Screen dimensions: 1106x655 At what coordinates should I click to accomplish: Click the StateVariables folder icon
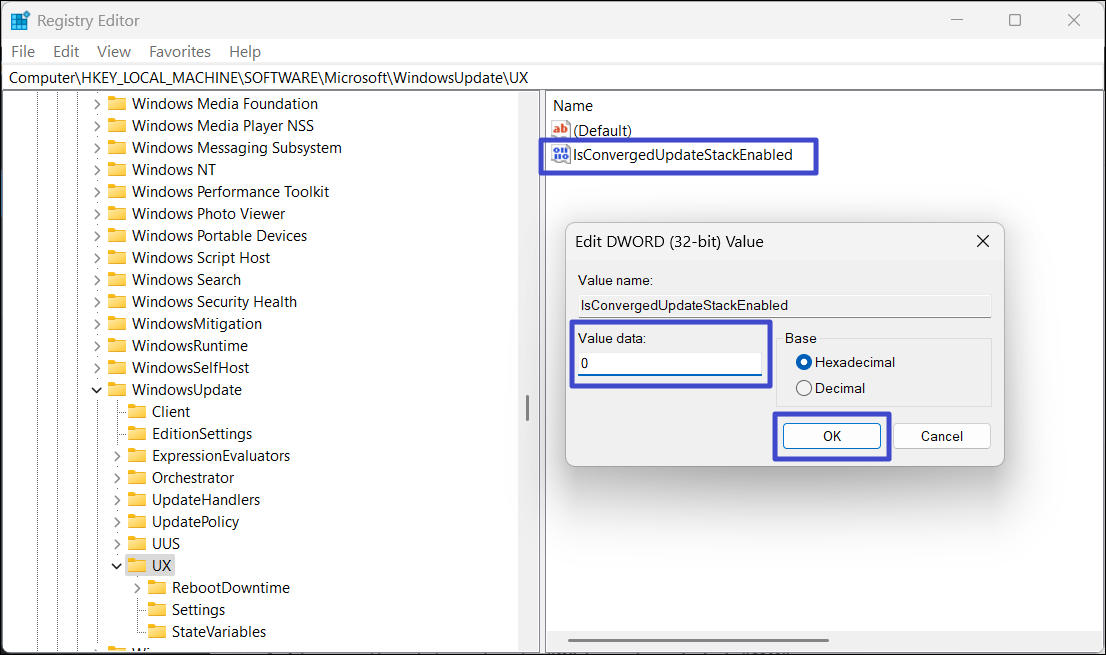pos(157,632)
